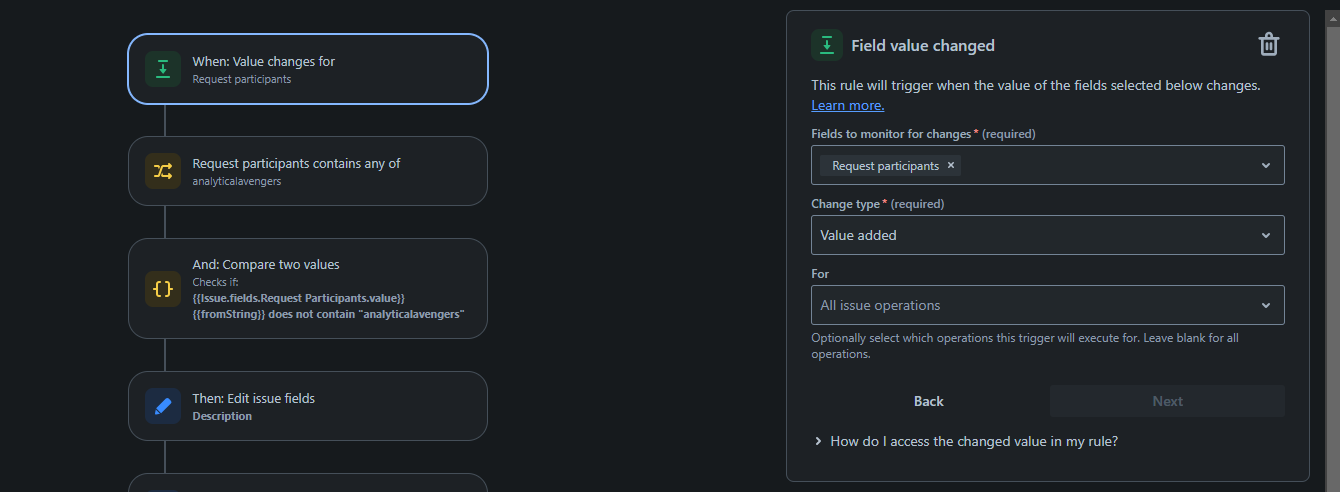Image resolution: width=1340 pixels, height=492 pixels.
Task: Click the Field value changed header icon
Action: (x=826, y=45)
